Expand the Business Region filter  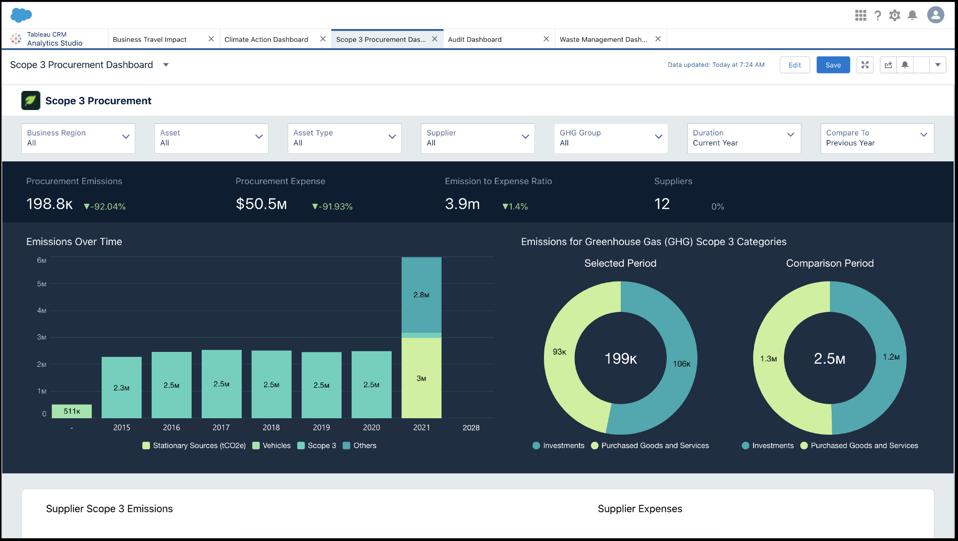tap(81, 138)
